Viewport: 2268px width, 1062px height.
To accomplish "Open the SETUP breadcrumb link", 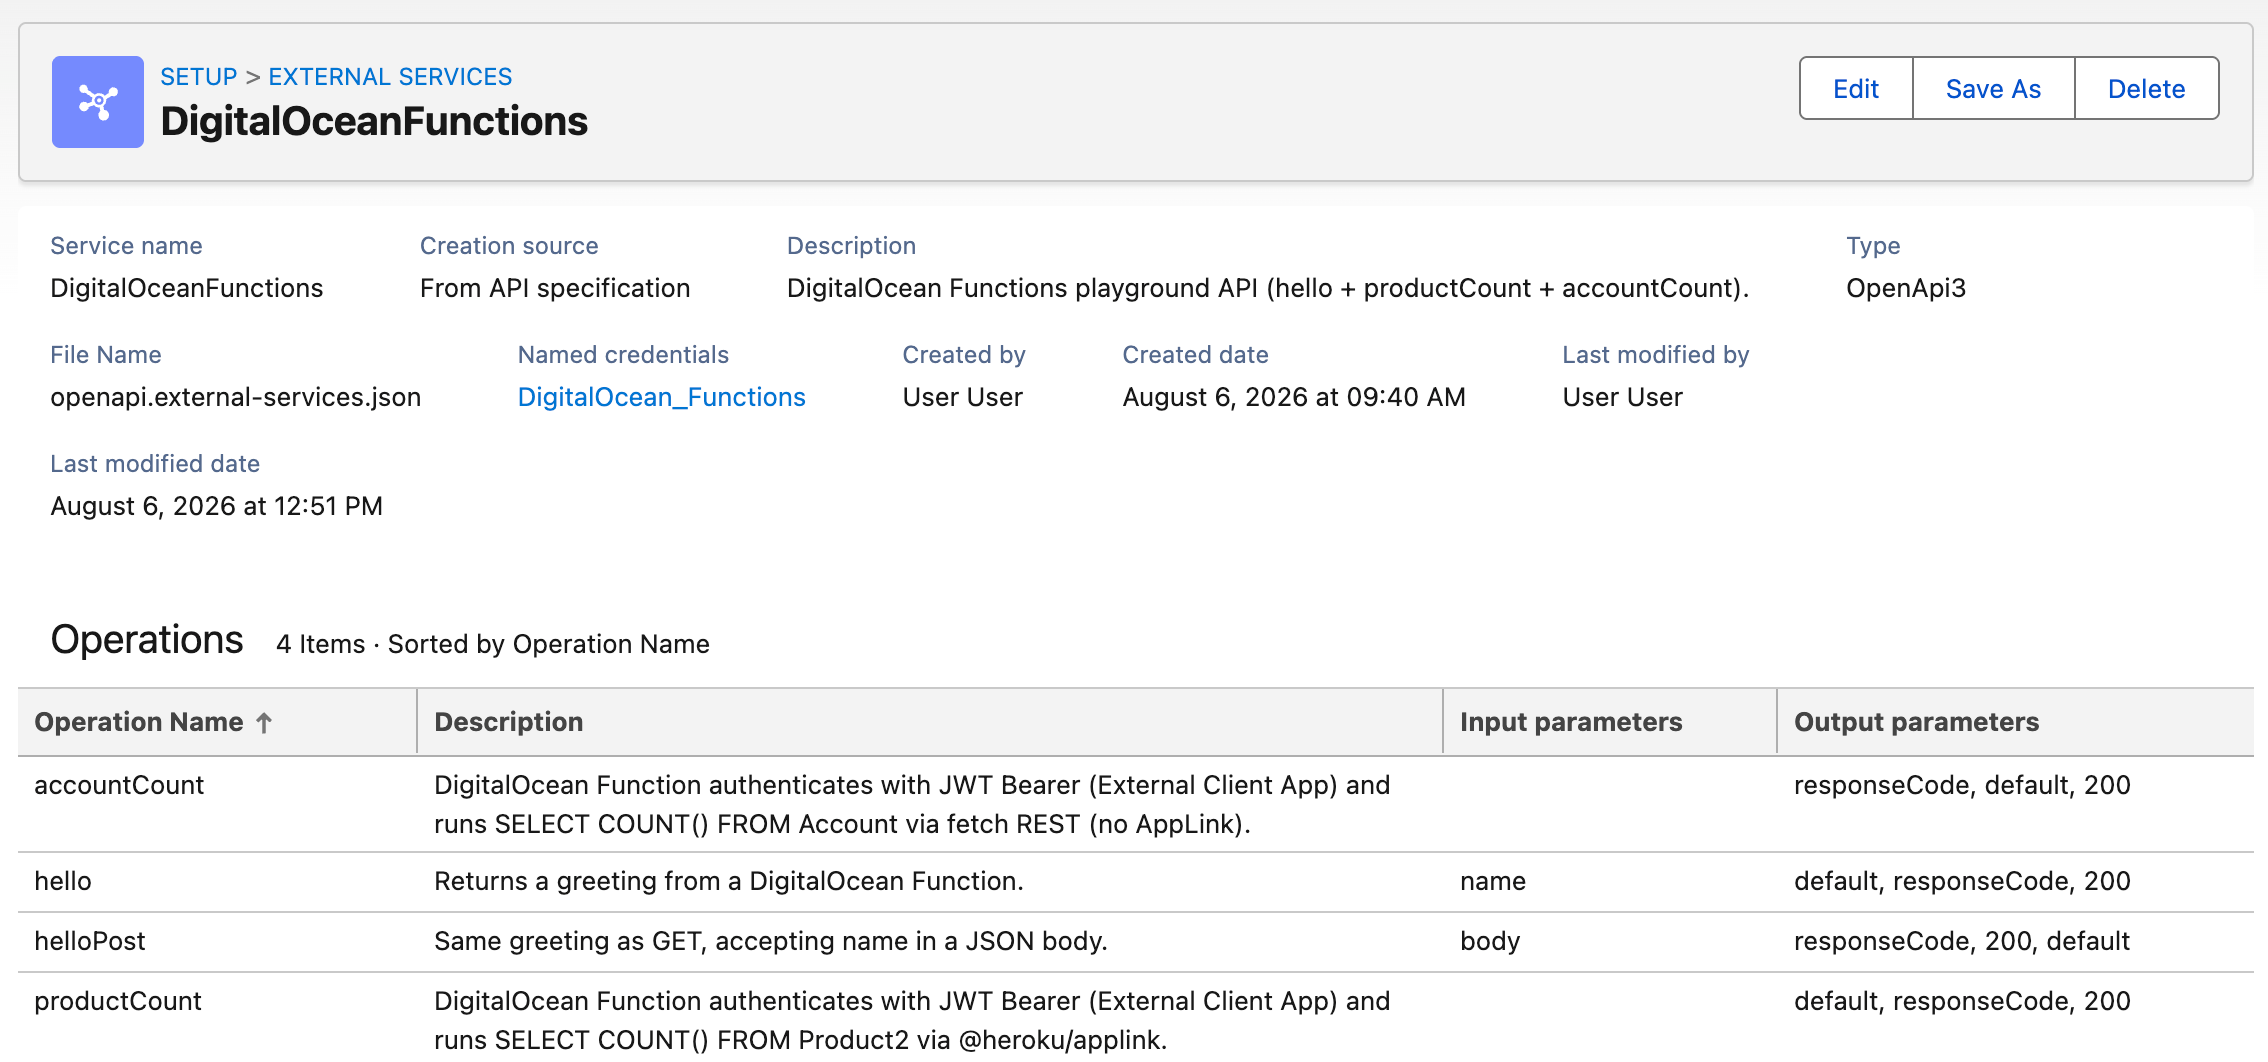I will (199, 77).
